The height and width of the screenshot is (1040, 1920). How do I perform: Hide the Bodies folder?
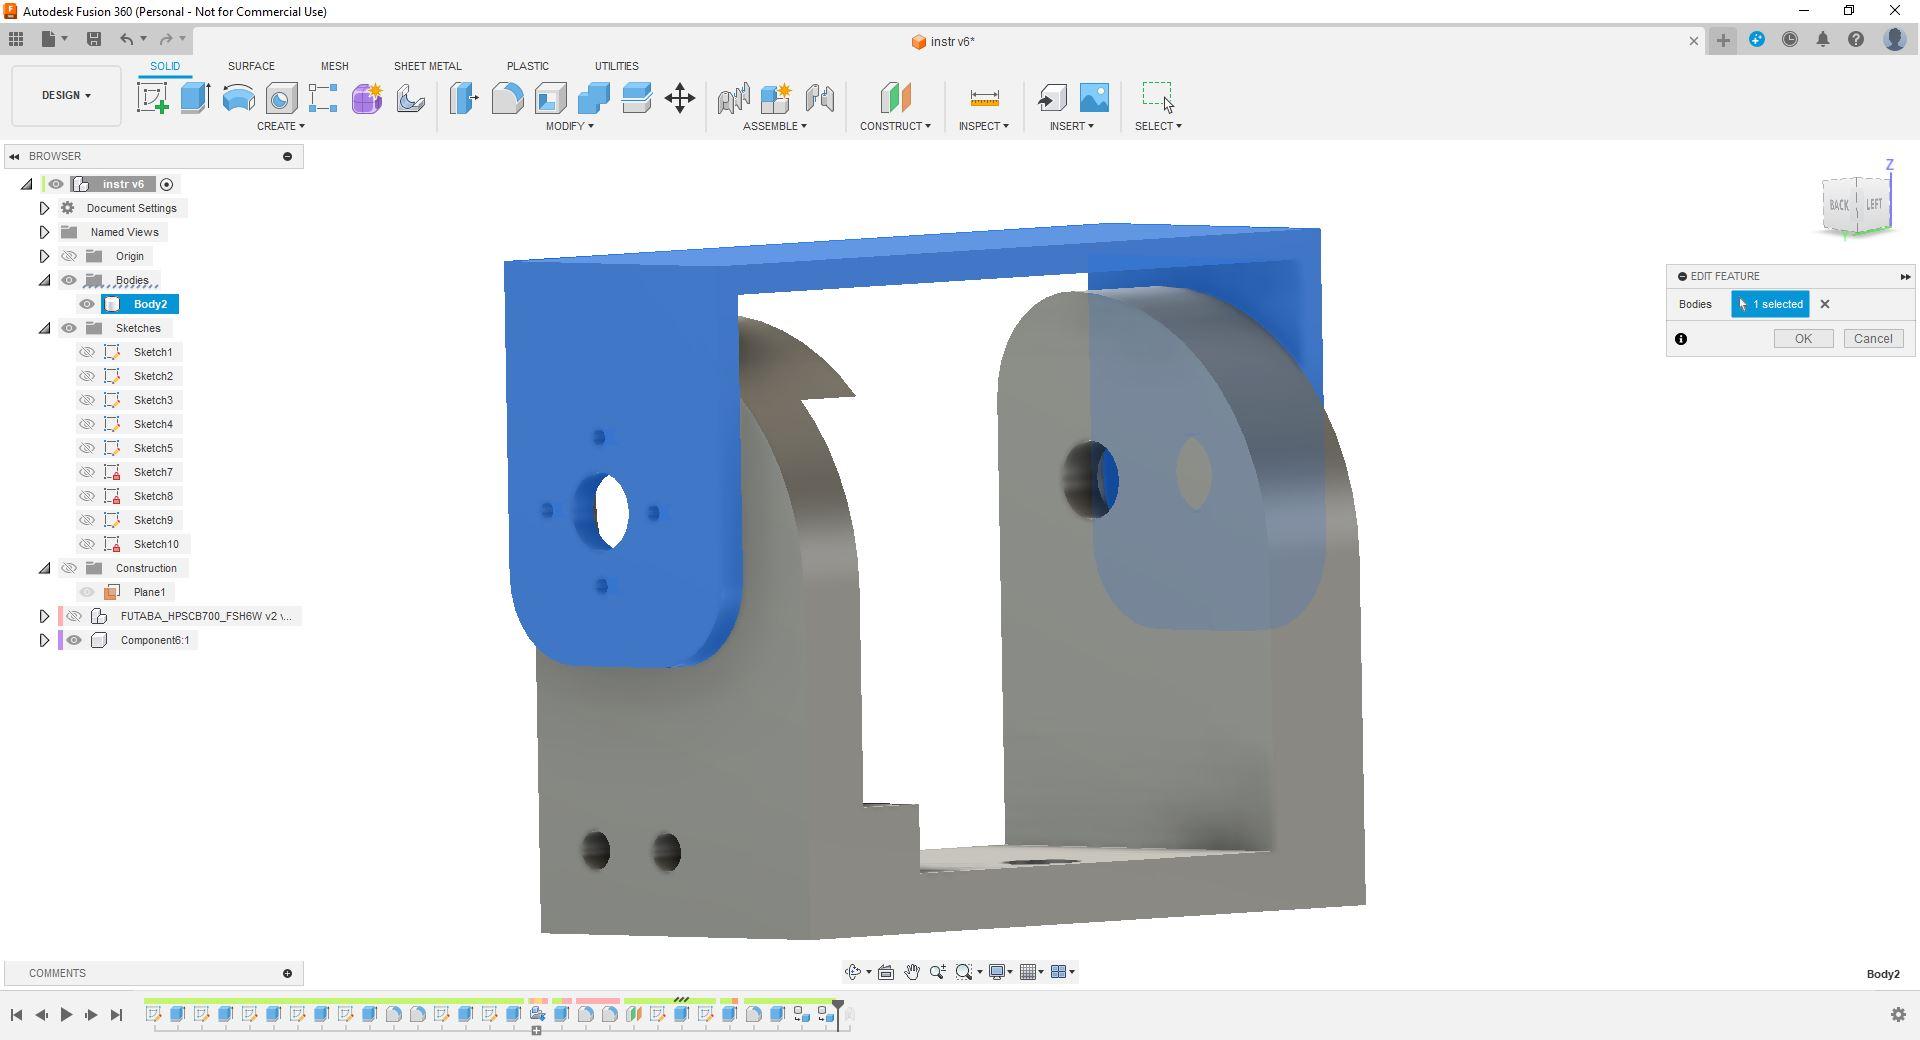[69, 280]
